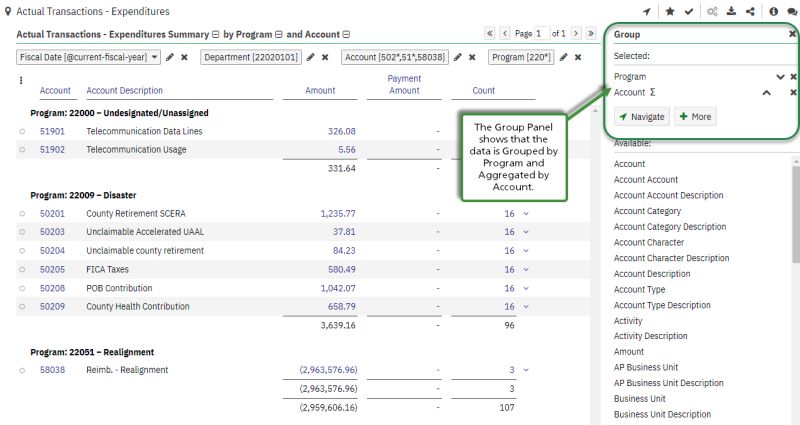Expand count chevron for POB Contribution row
The width and height of the screenshot is (800, 425).
526,288
